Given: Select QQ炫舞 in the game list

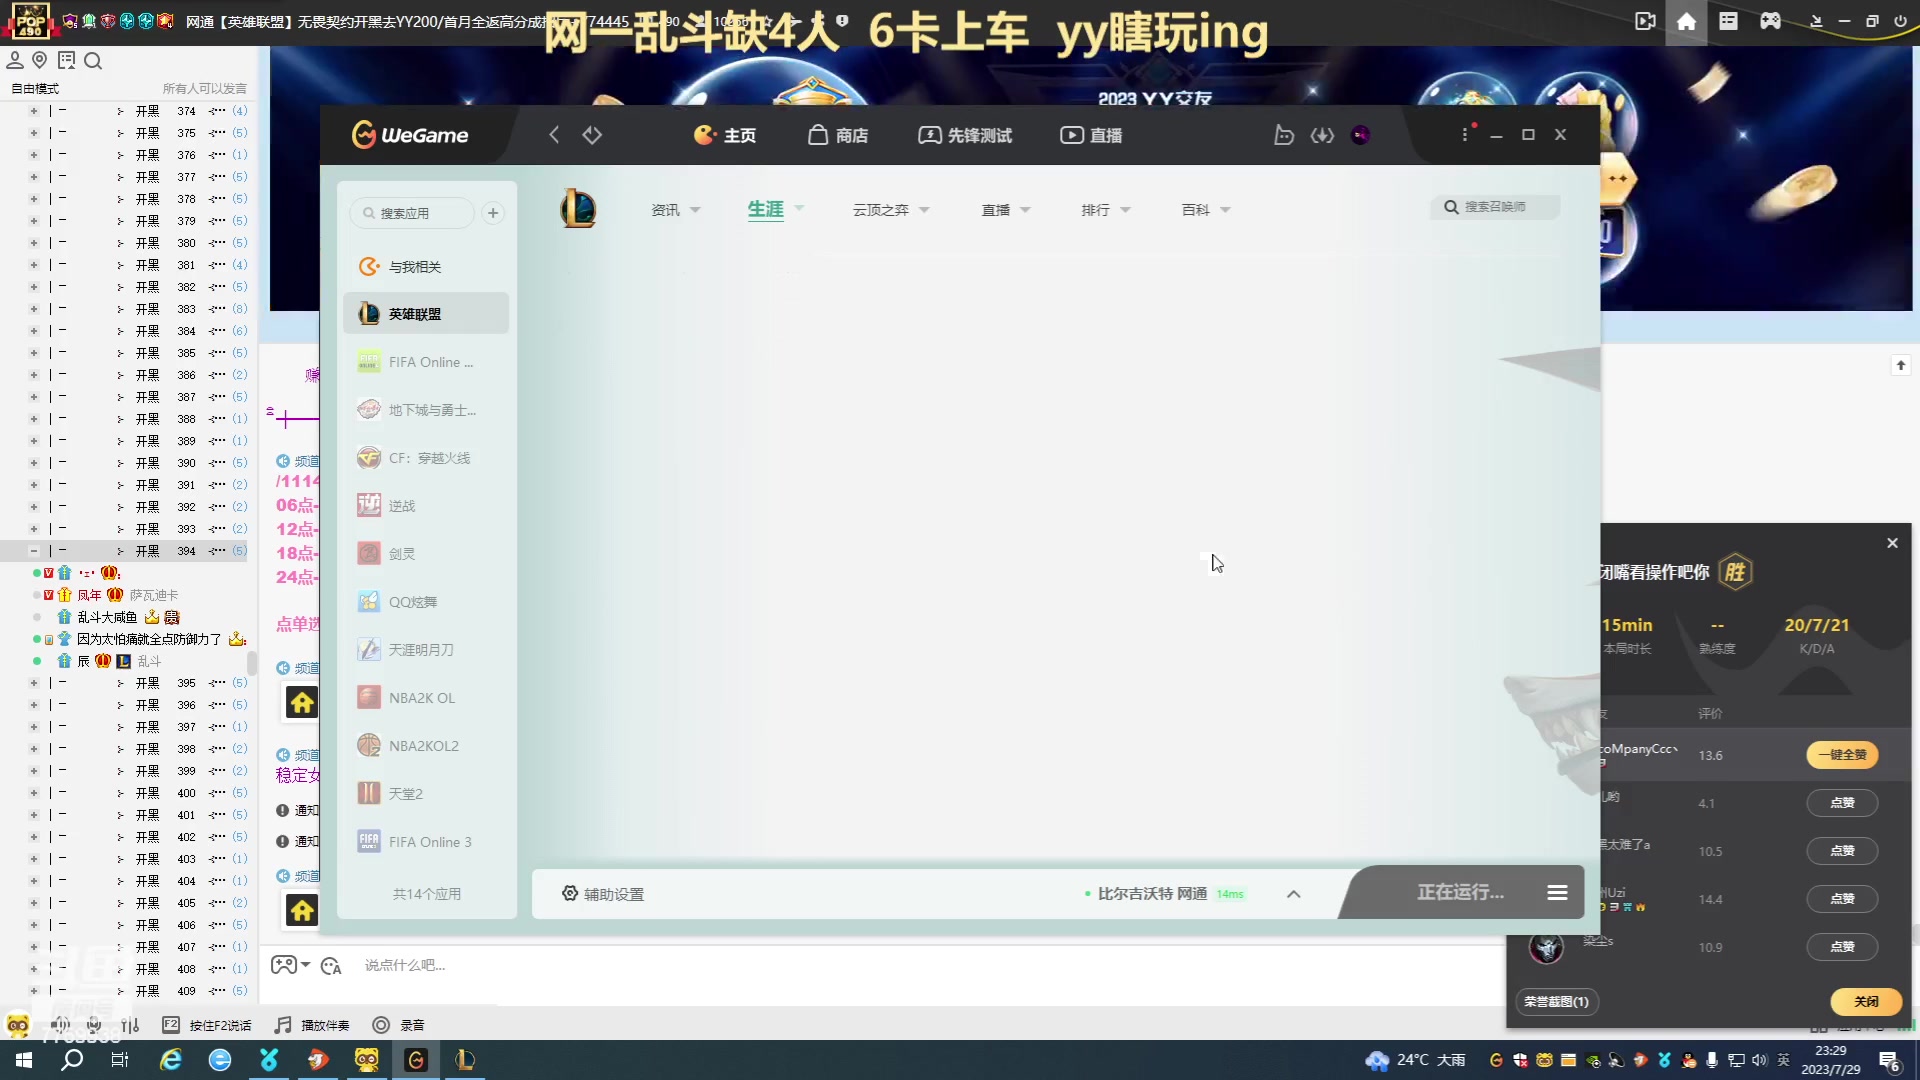Looking at the screenshot, I should tap(426, 602).
